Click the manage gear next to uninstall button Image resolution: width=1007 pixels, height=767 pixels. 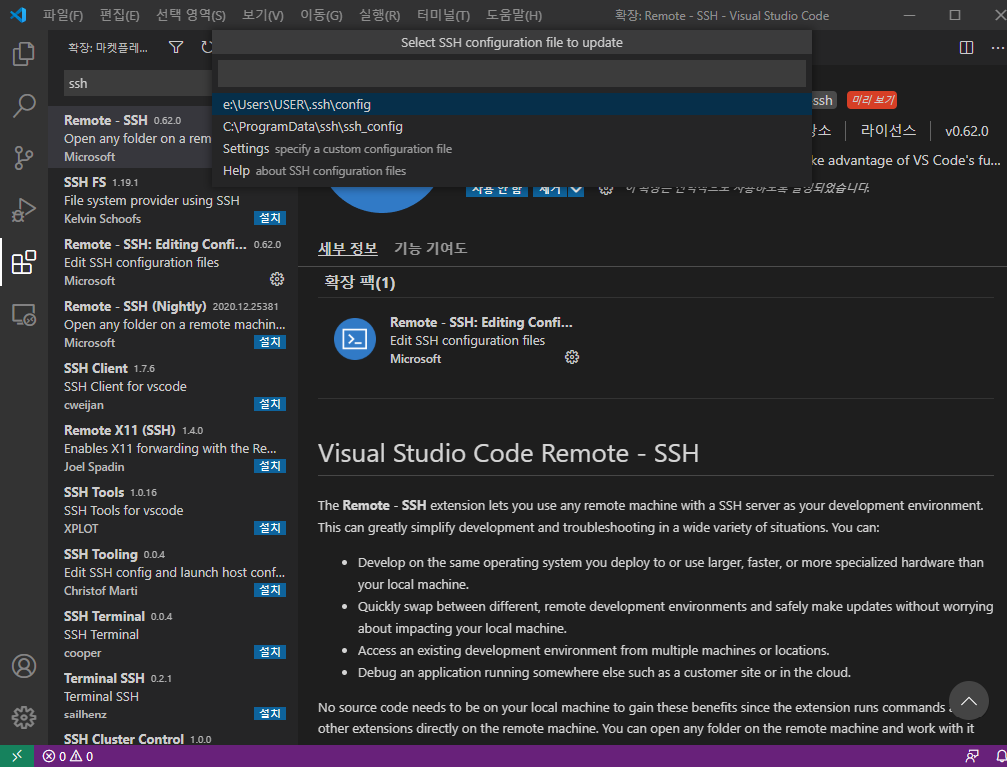click(x=605, y=189)
